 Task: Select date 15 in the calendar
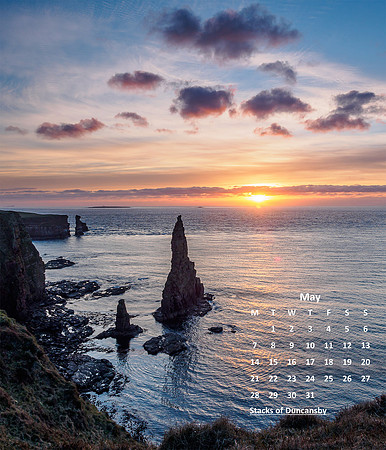pos(273,362)
